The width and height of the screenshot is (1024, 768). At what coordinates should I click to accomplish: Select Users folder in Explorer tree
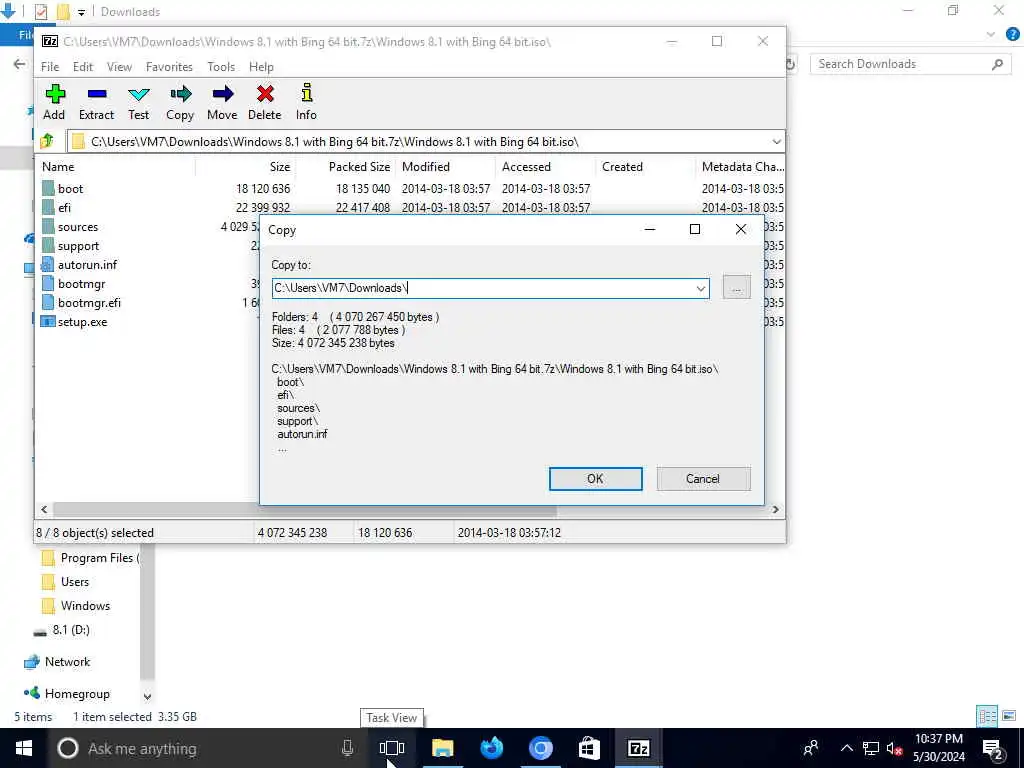(65, 582)
